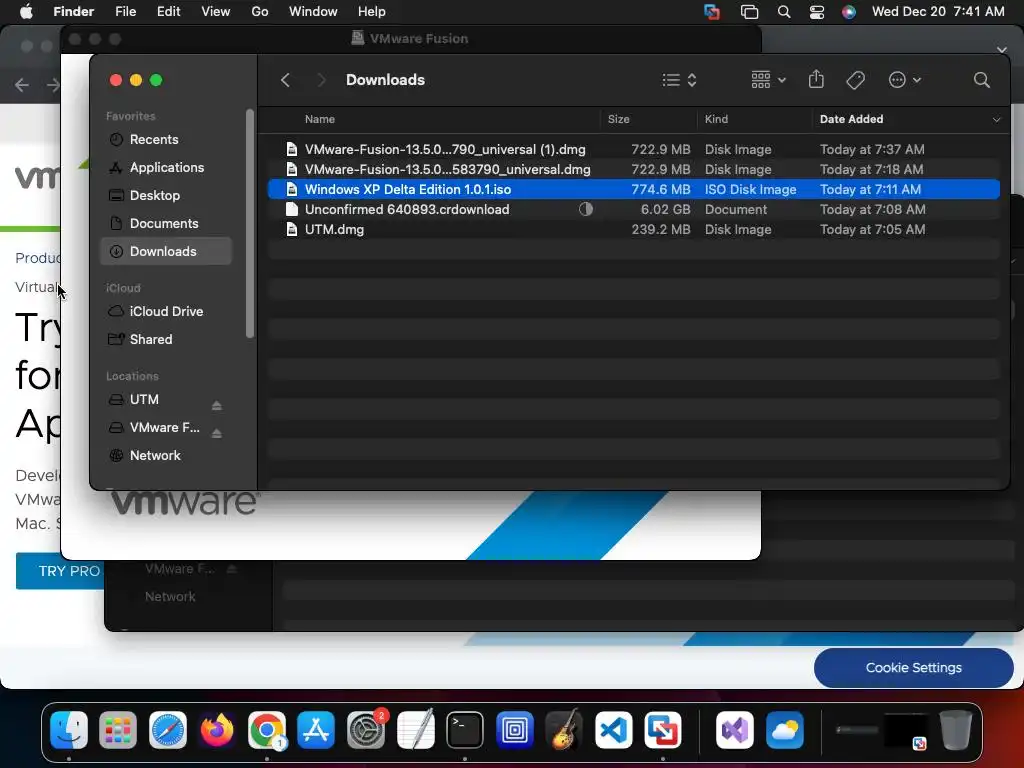Viewport: 1024px width, 768px height.
Task: Open VMware Fusion from the Dock
Action: [x=663, y=729]
